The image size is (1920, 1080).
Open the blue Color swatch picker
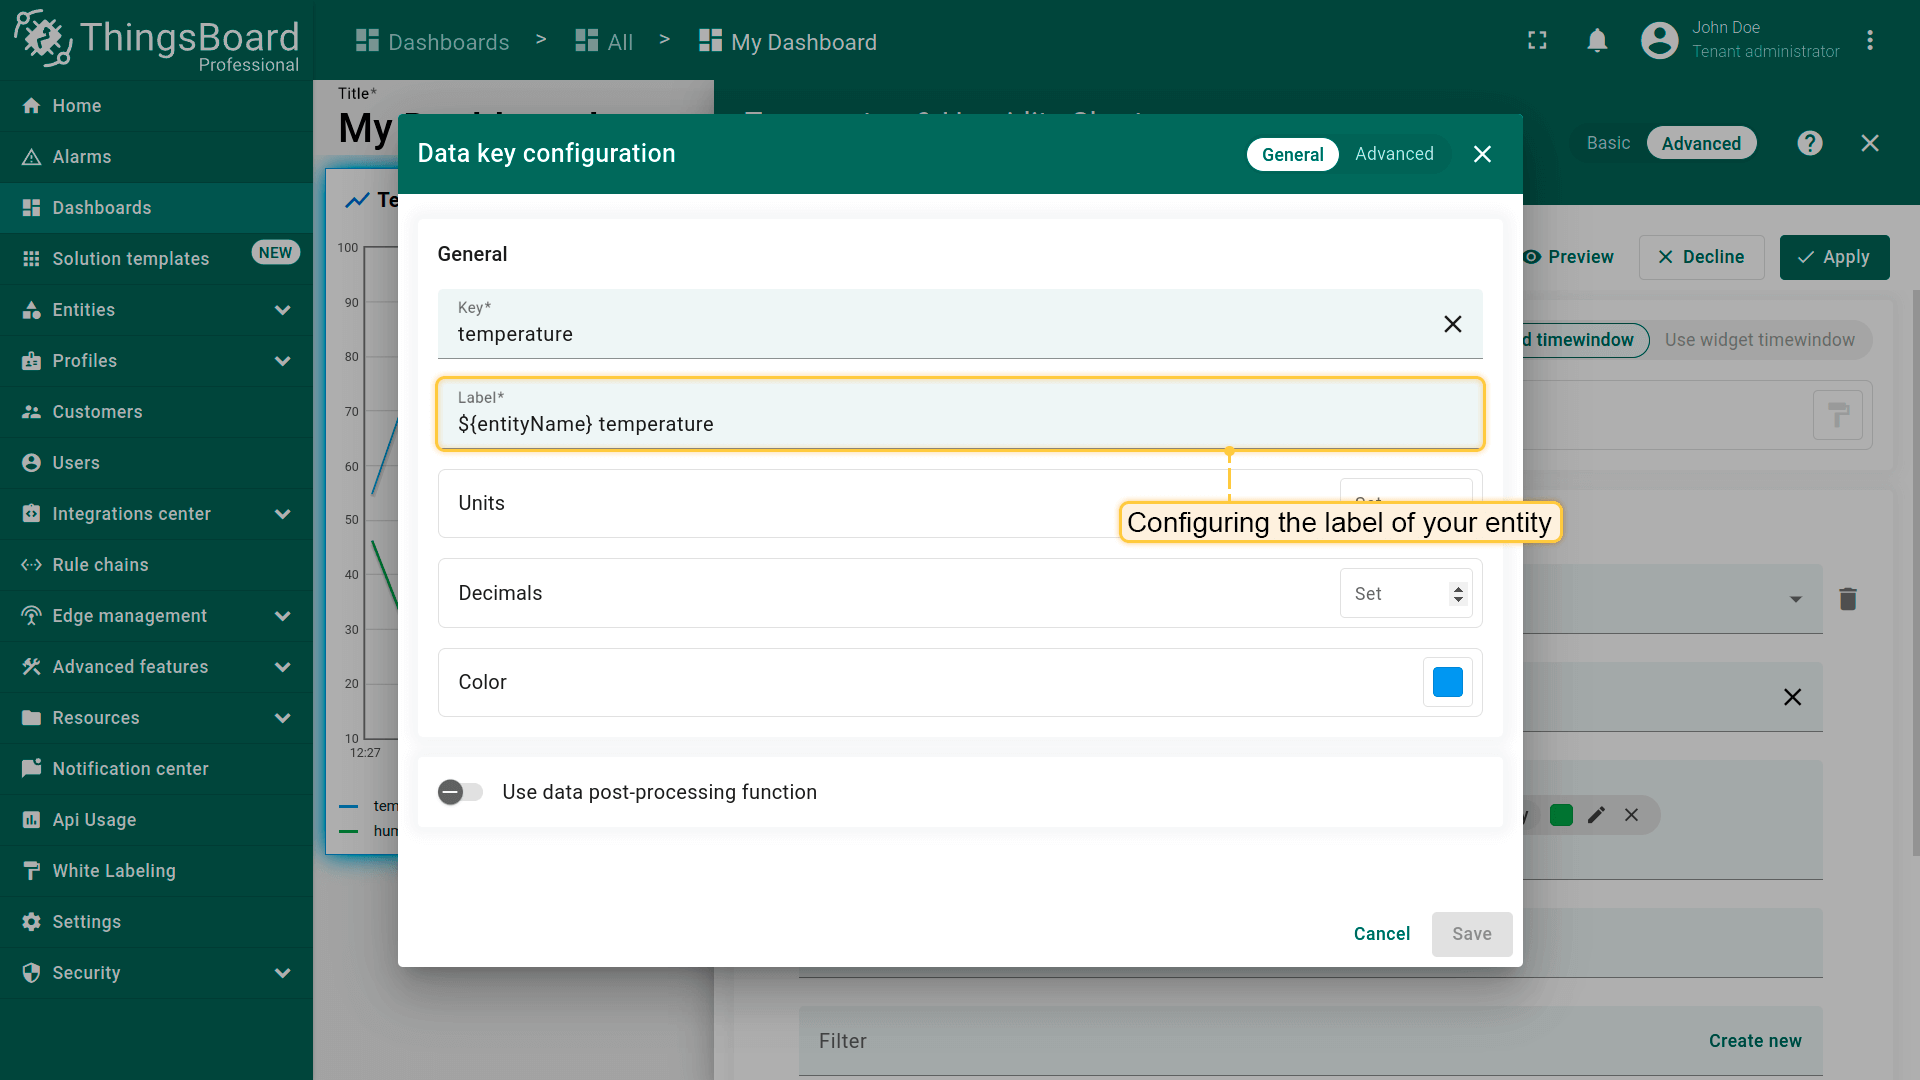tap(1447, 682)
